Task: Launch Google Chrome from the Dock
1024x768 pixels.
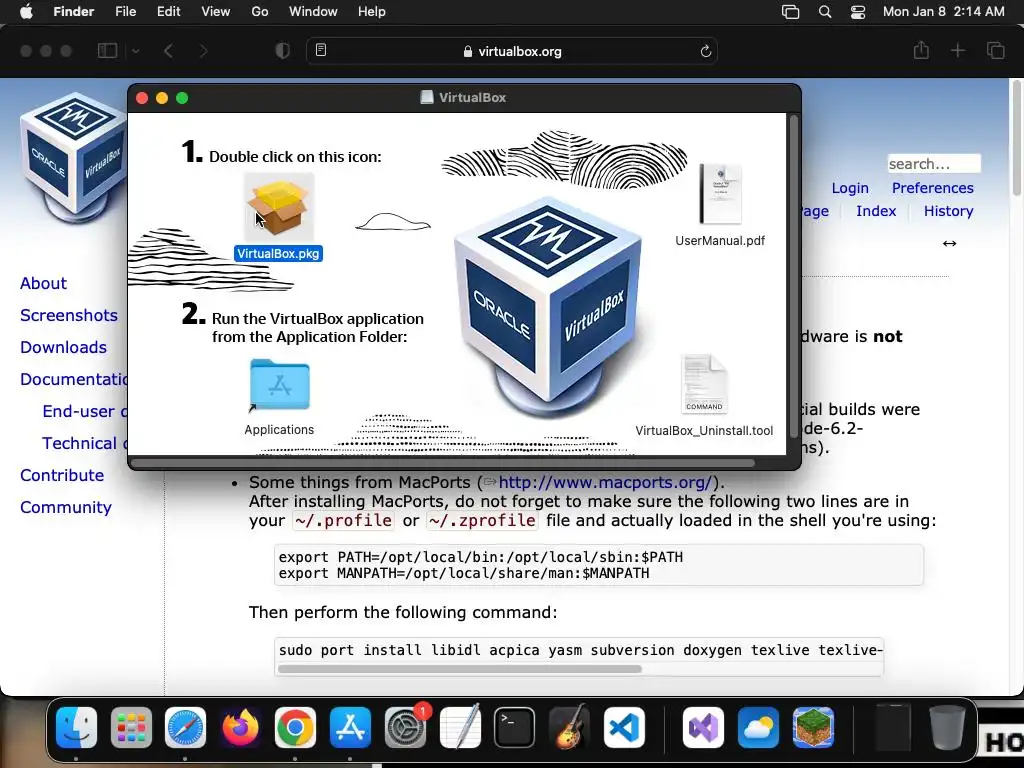Action: click(x=295, y=727)
